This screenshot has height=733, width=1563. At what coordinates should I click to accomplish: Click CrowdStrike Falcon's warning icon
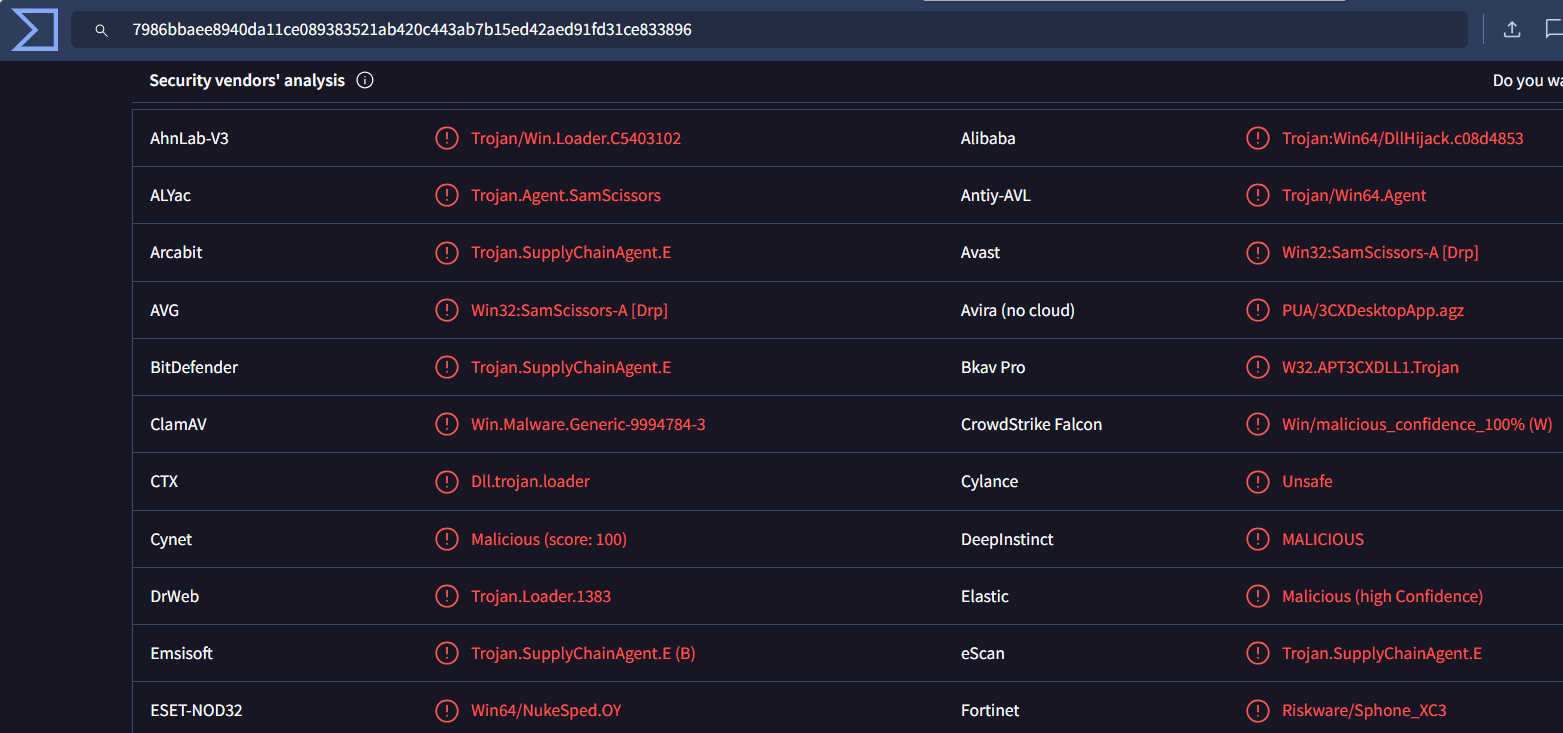click(1258, 424)
